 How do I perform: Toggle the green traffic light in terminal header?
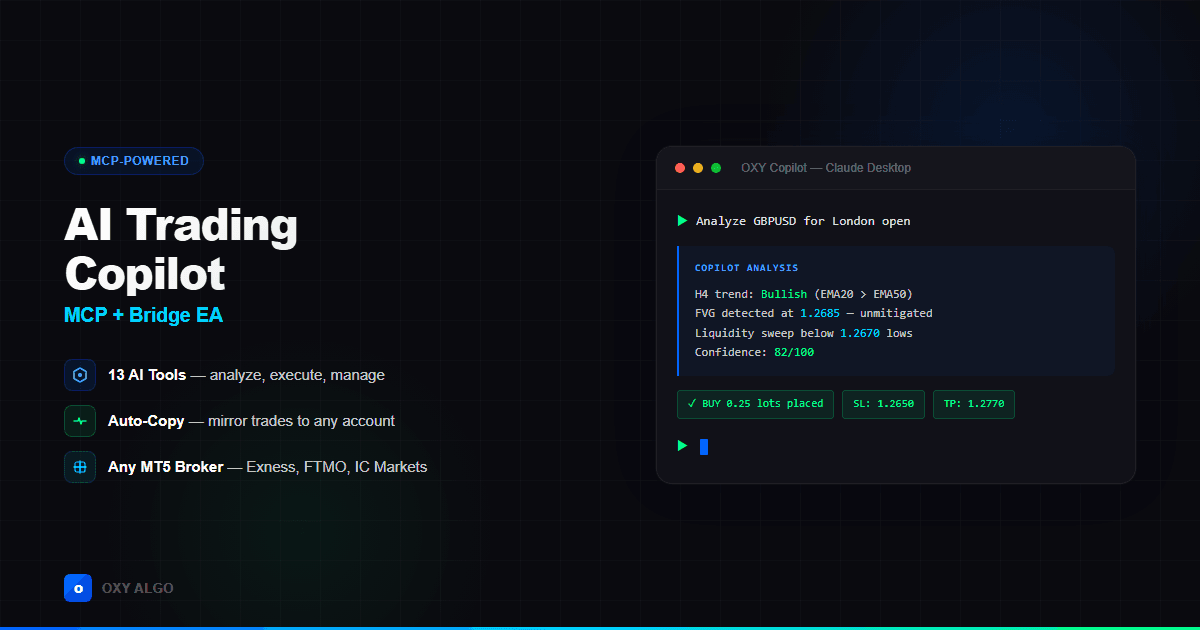pos(715,168)
